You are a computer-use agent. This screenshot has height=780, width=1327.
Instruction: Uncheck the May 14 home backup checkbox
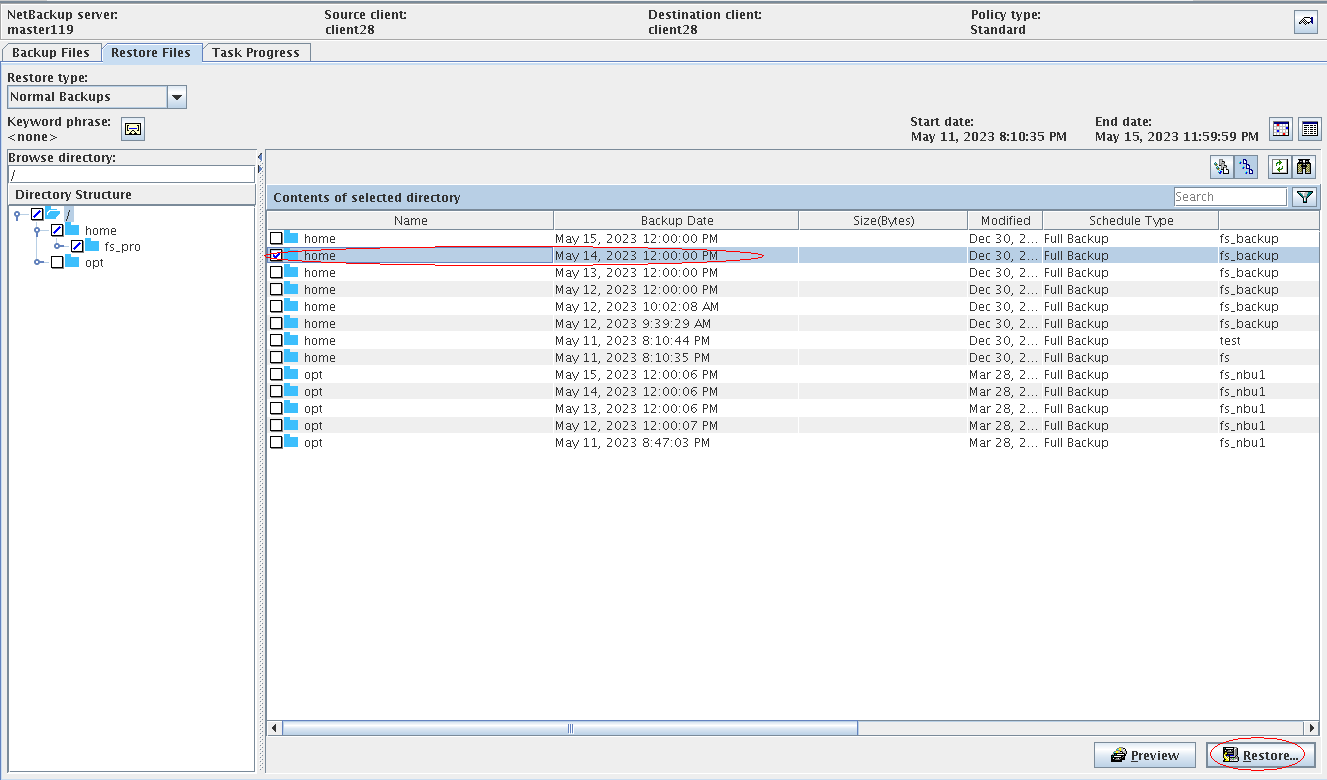(x=276, y=256)
